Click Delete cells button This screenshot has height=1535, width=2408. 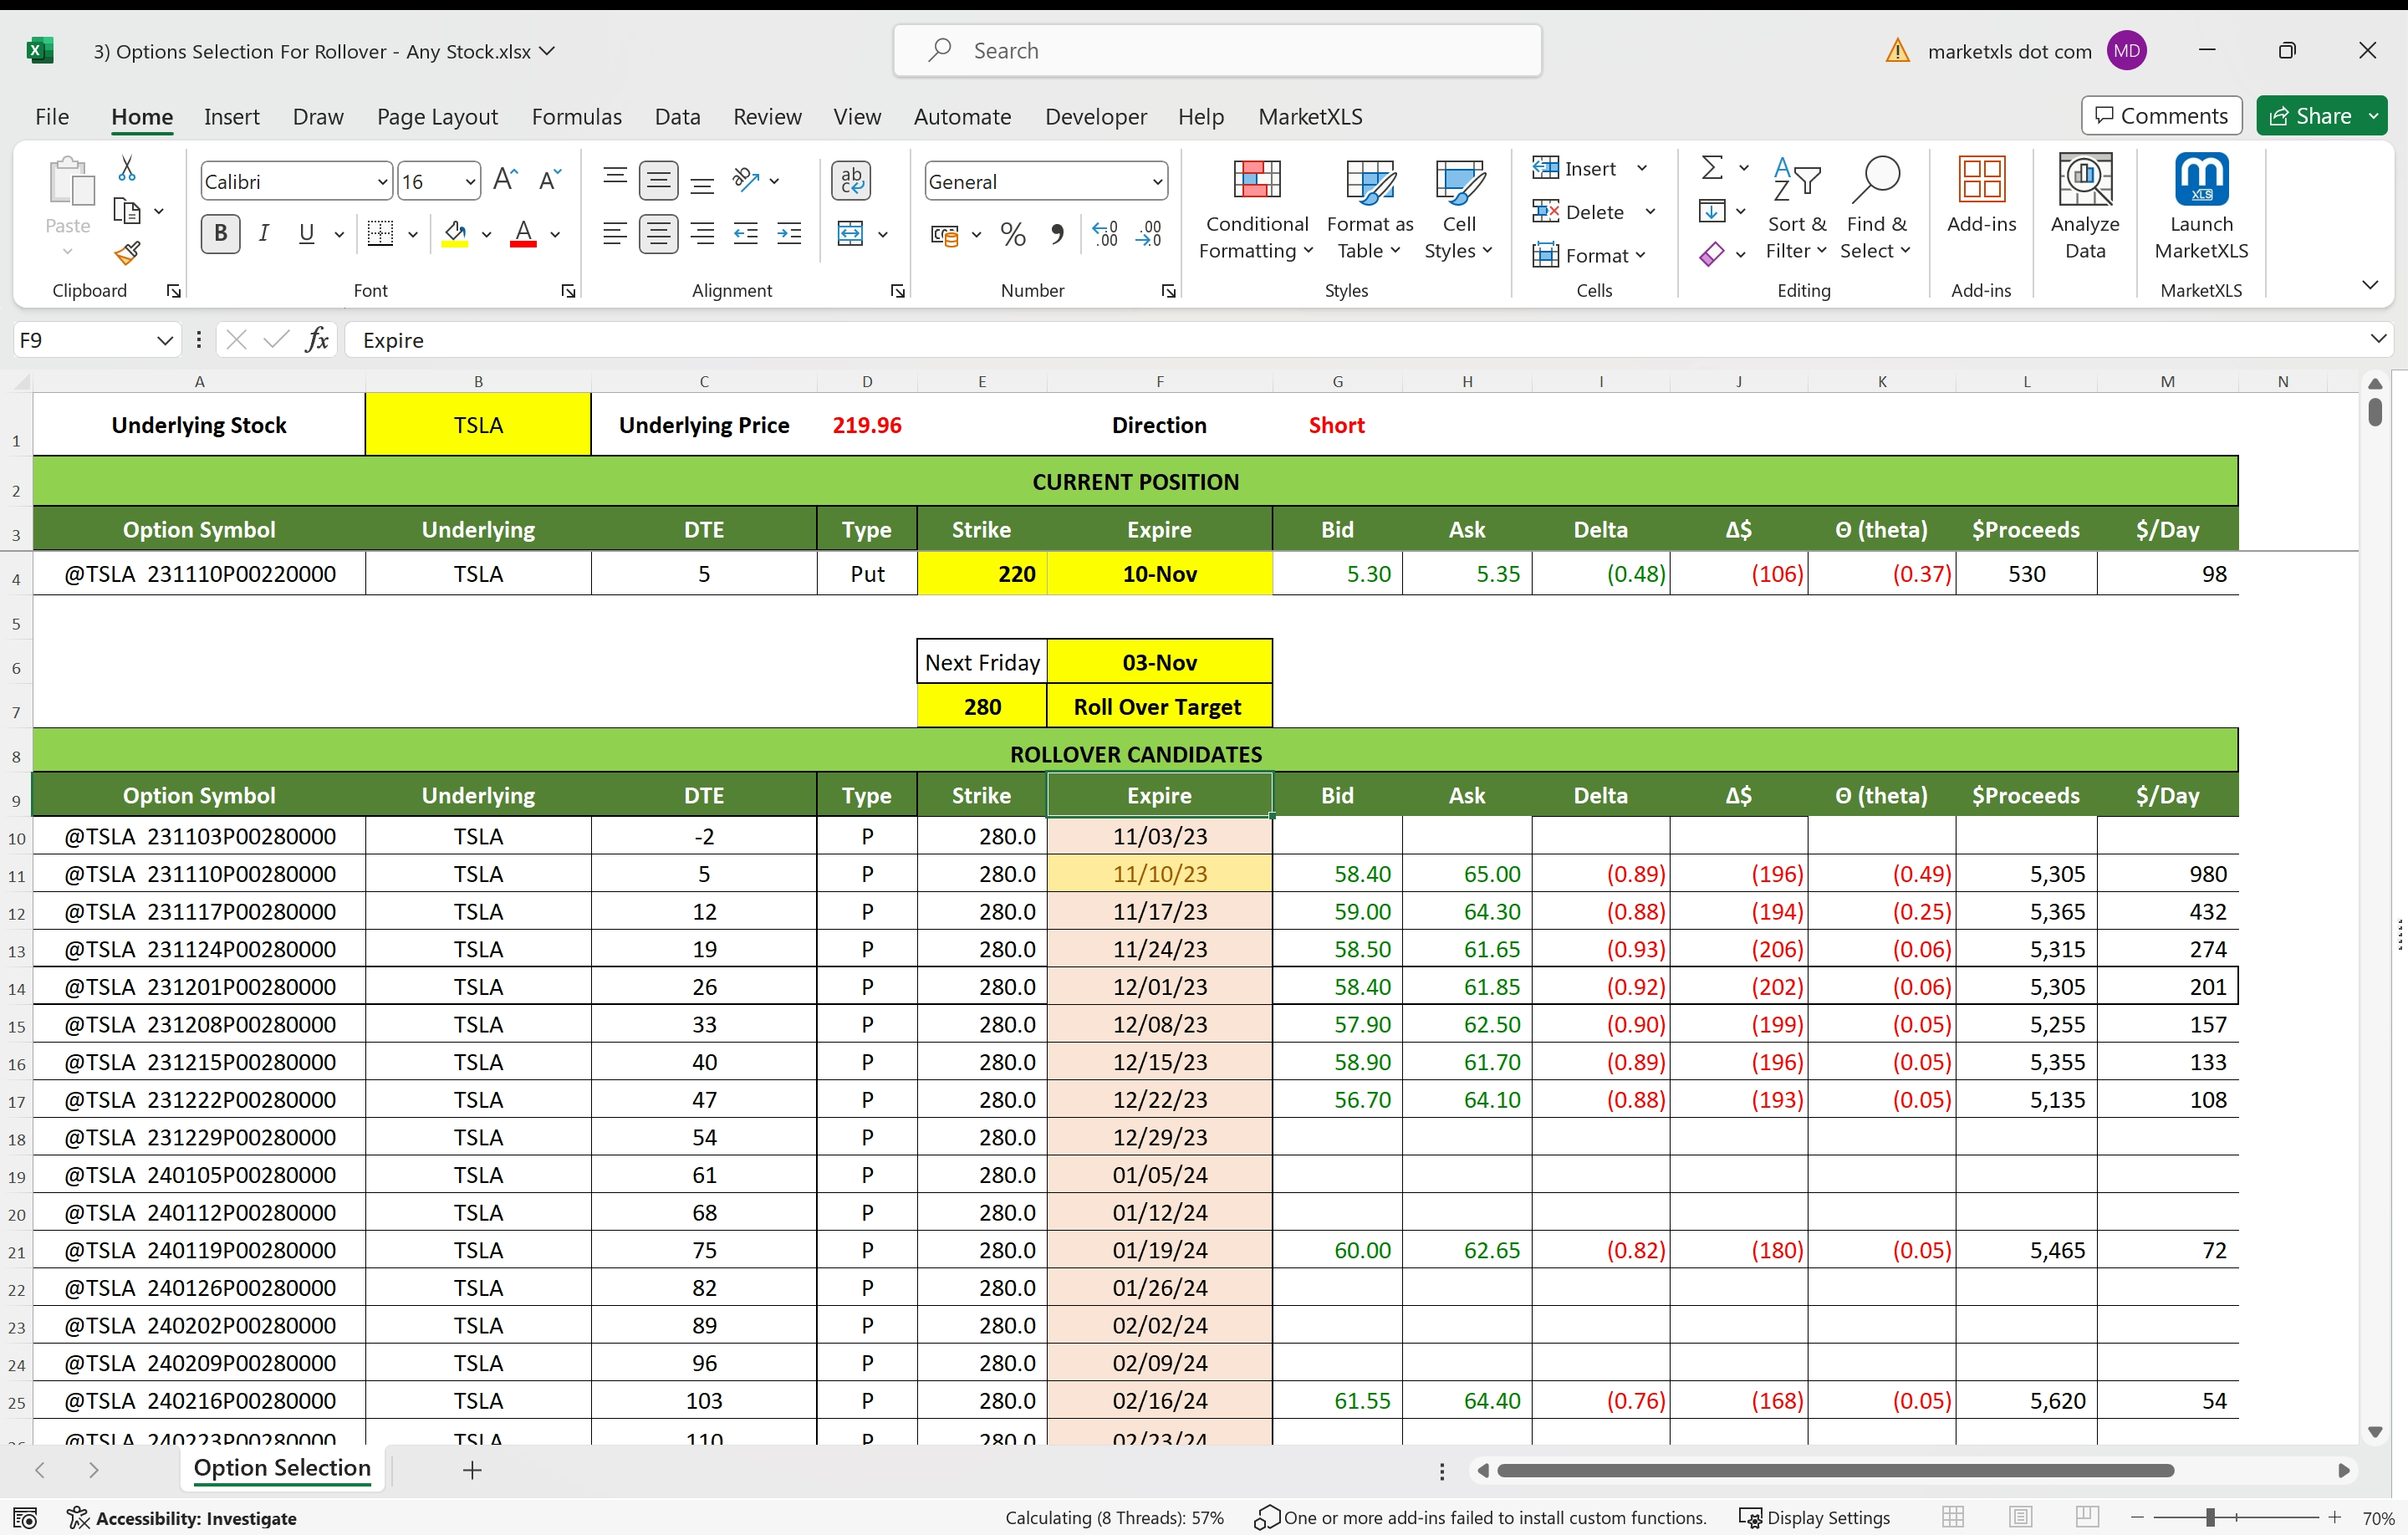click(1578, 211)
